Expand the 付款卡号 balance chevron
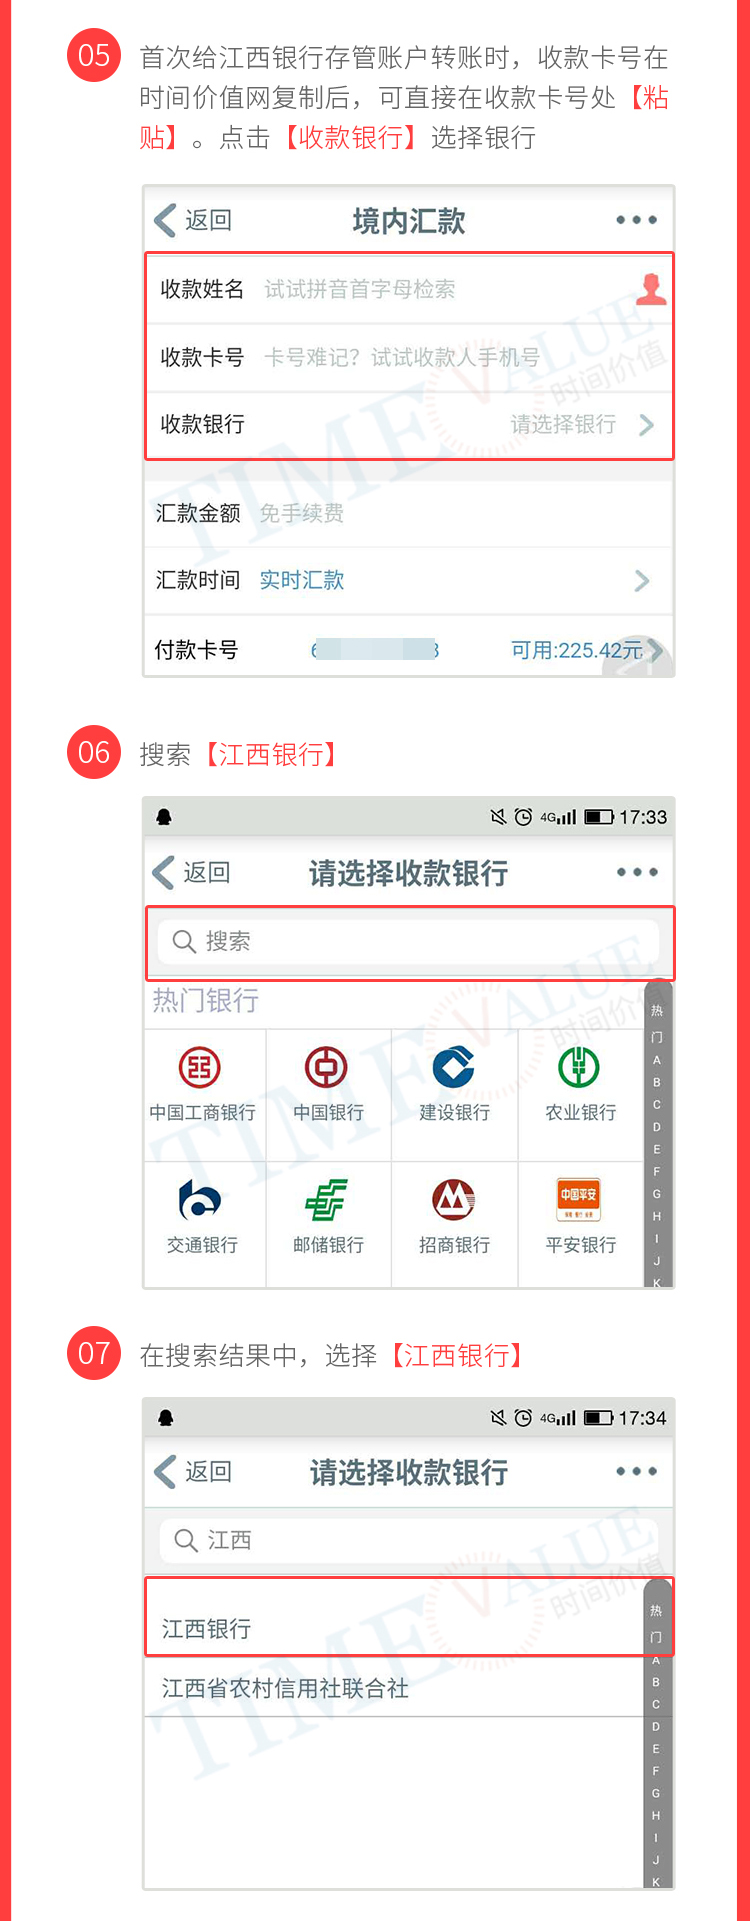Image resolution: width=750 pixels, height=1921 pixels. (656, 650)
